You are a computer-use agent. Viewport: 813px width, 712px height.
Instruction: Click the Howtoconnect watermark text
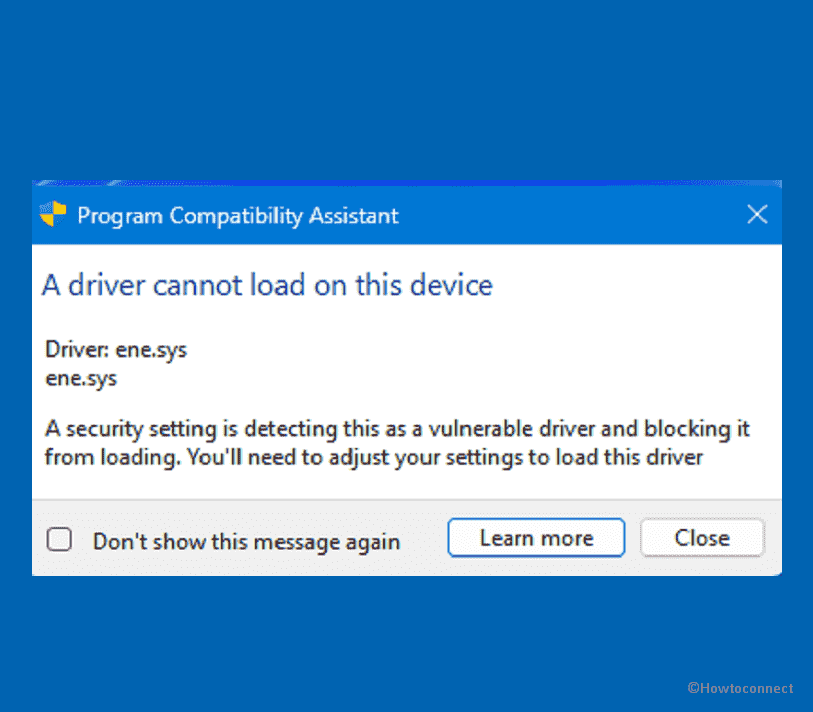(x=740, y=688)
